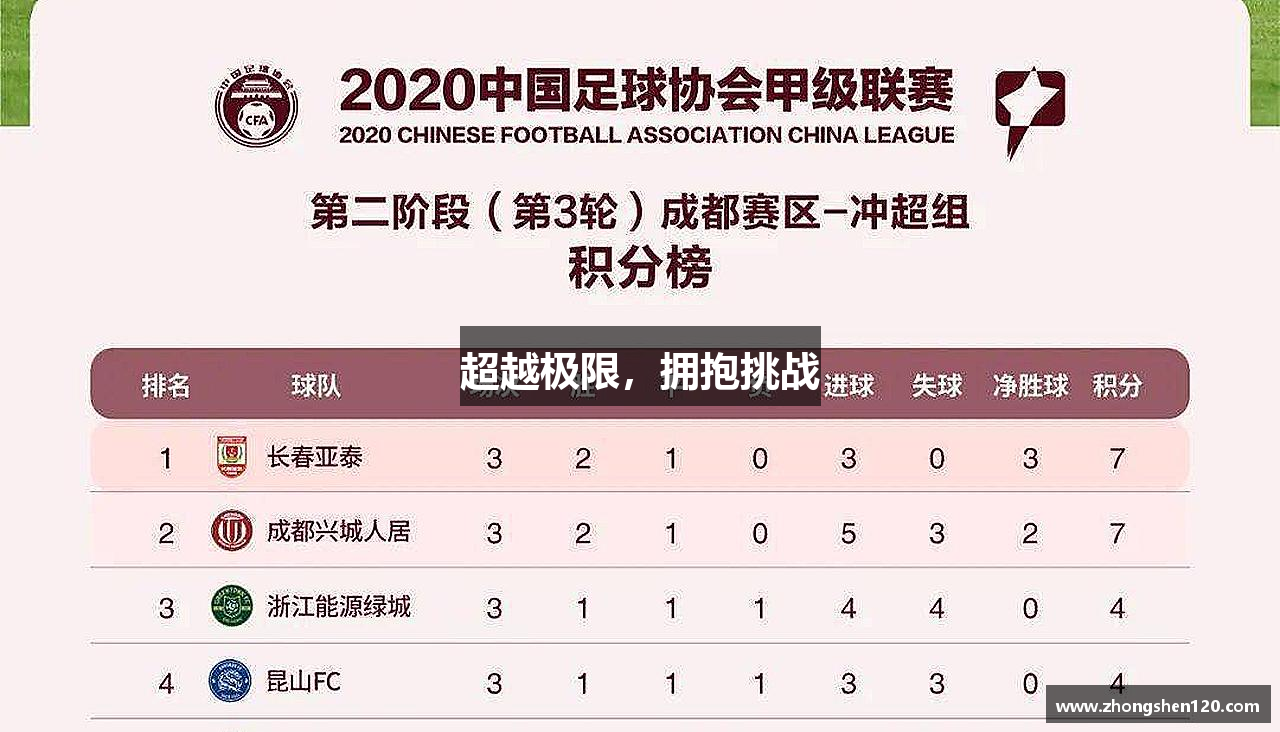Click the 积分 column header

pos(1118,385)
